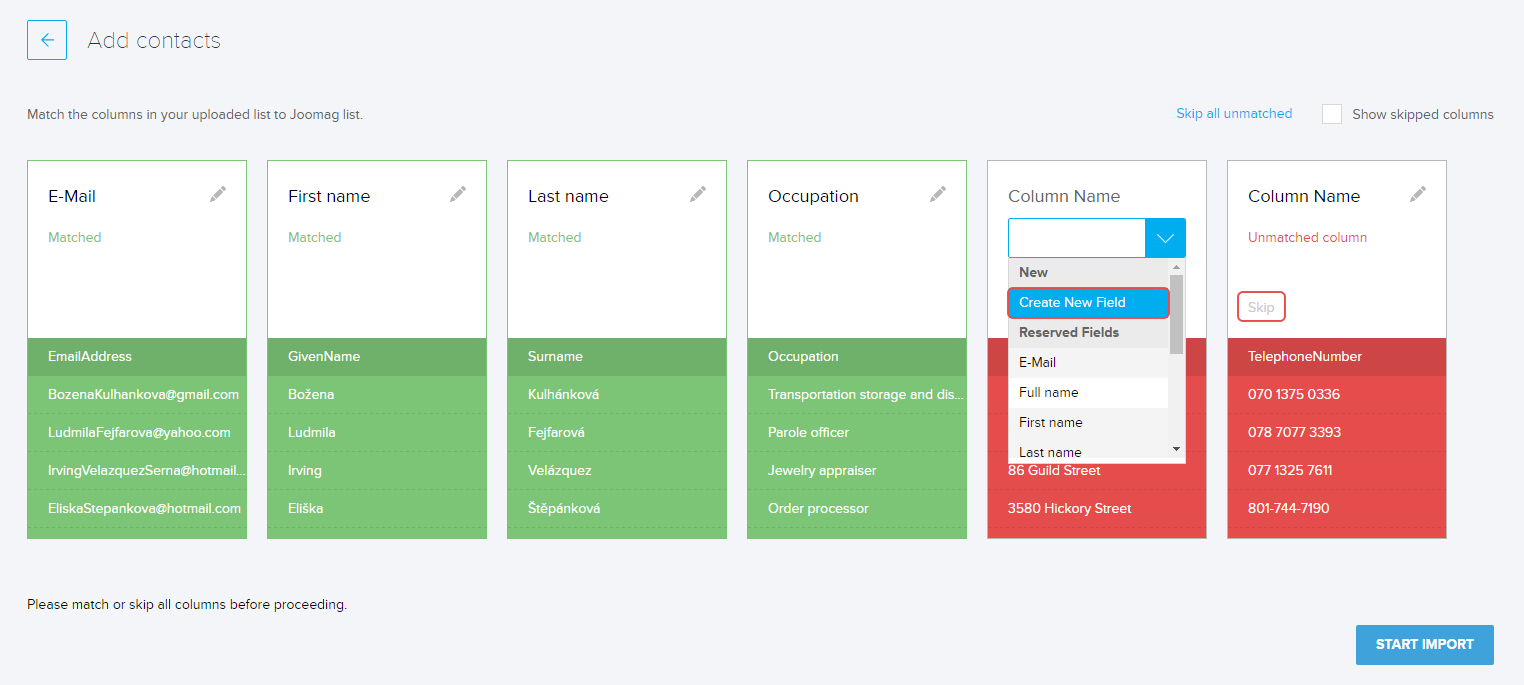This screenshot has height=685, width=1524.
Task: Click Skip all unmatched link
Action: pyautogui.click(x=1234, y=114)
